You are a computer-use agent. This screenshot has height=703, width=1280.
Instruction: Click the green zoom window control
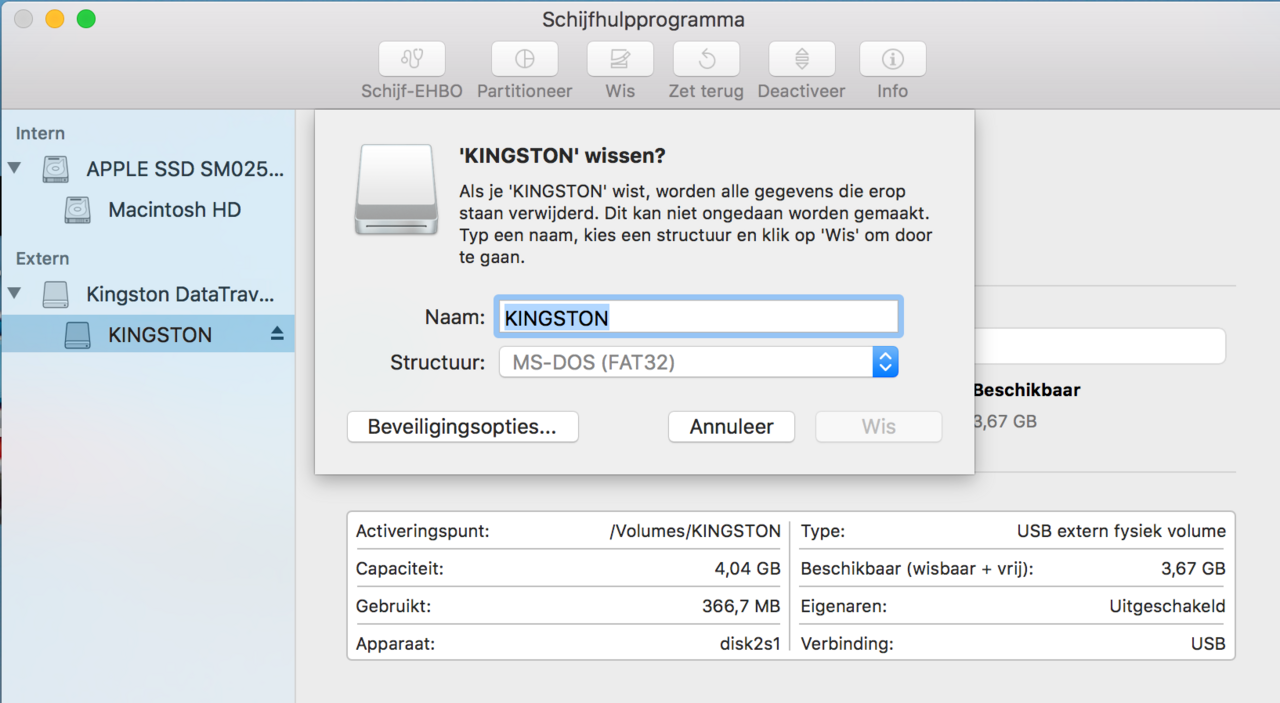point(86,18)
